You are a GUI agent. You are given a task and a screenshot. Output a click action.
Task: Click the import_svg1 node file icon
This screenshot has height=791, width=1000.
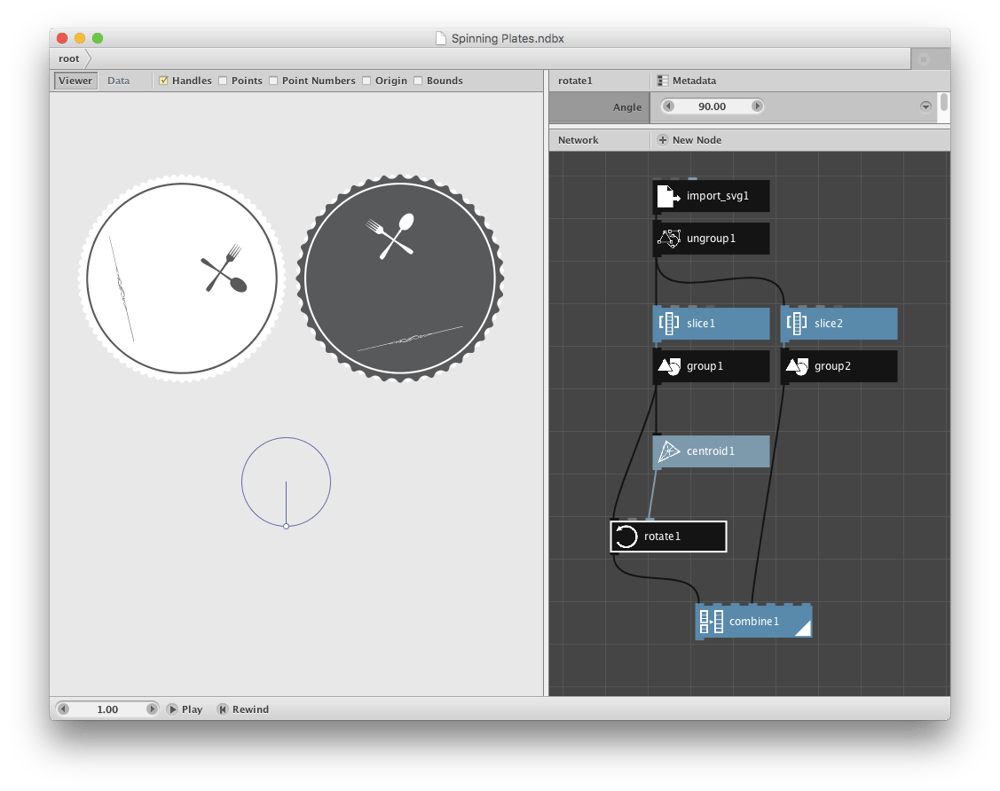point(668,196)
